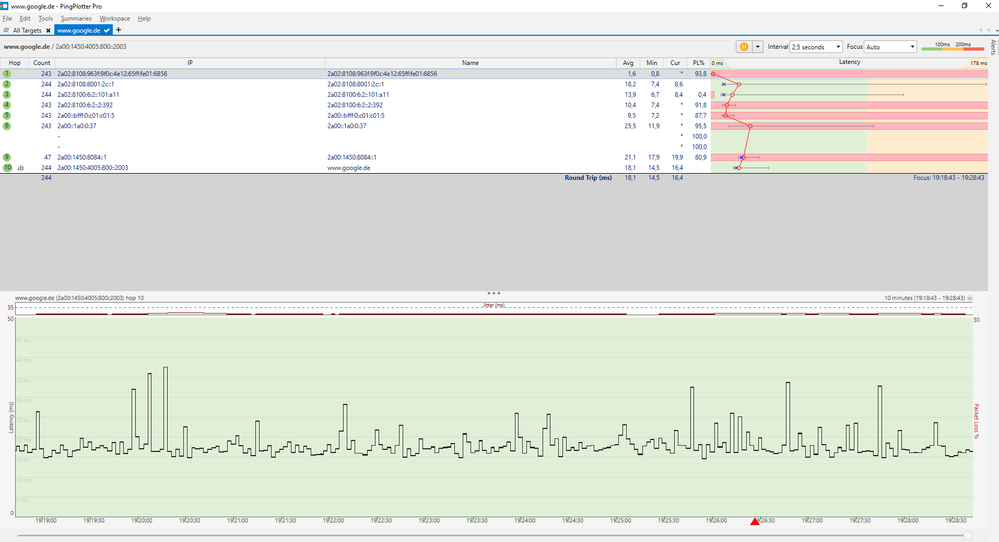This screenshot has height=542, width=999.
Task: Click the red timeline marker triangle
Action: coord(755,521)
